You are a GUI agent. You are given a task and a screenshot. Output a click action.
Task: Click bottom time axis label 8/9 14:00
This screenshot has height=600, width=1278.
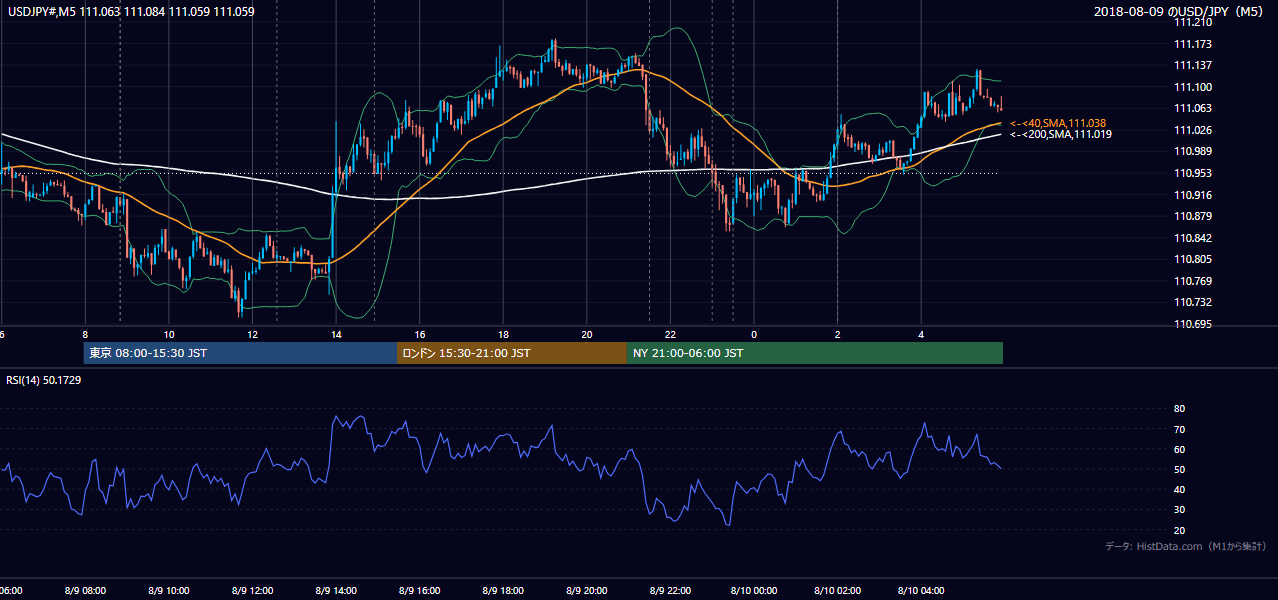pos(336,591)
